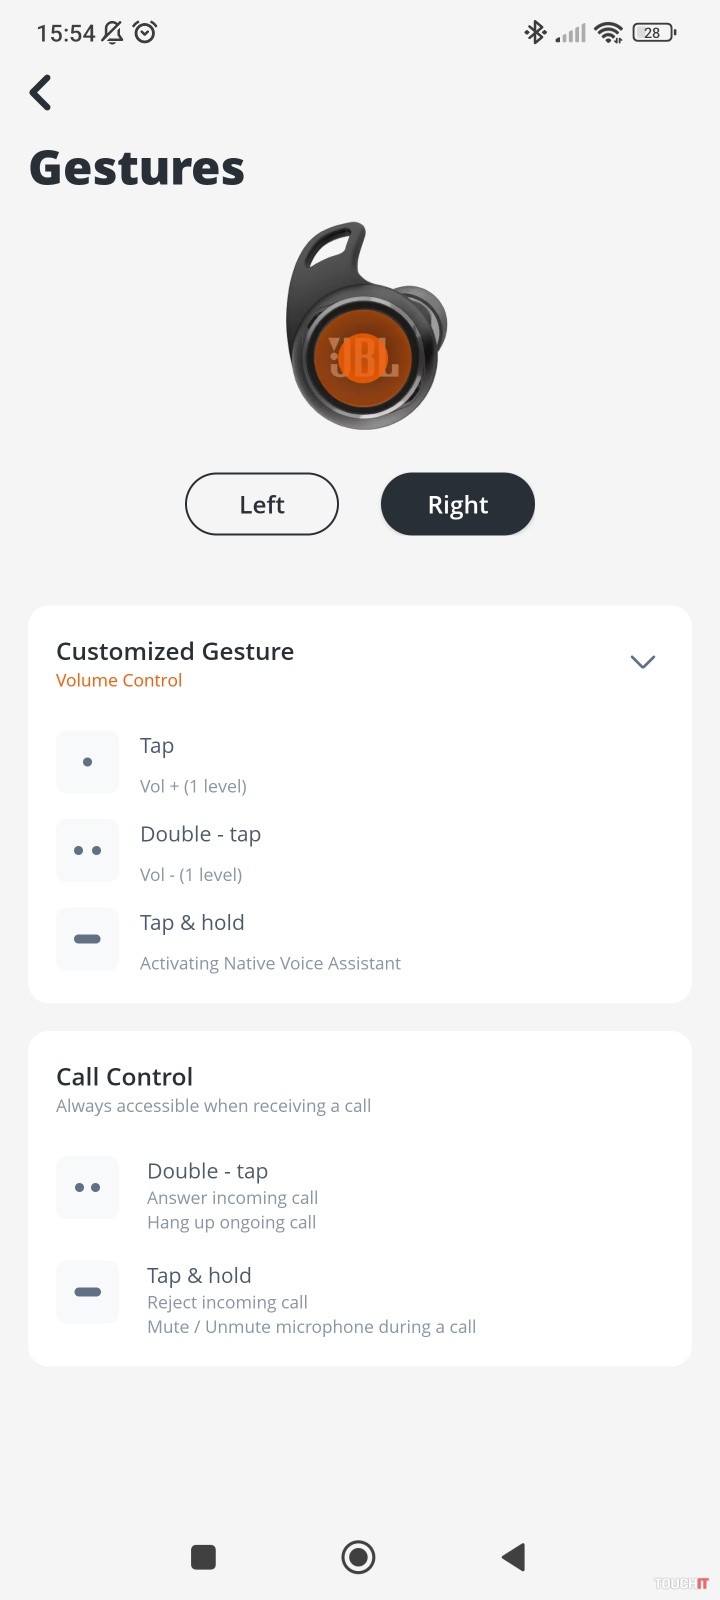Select the Right earbud

click(x=458, y=505)
